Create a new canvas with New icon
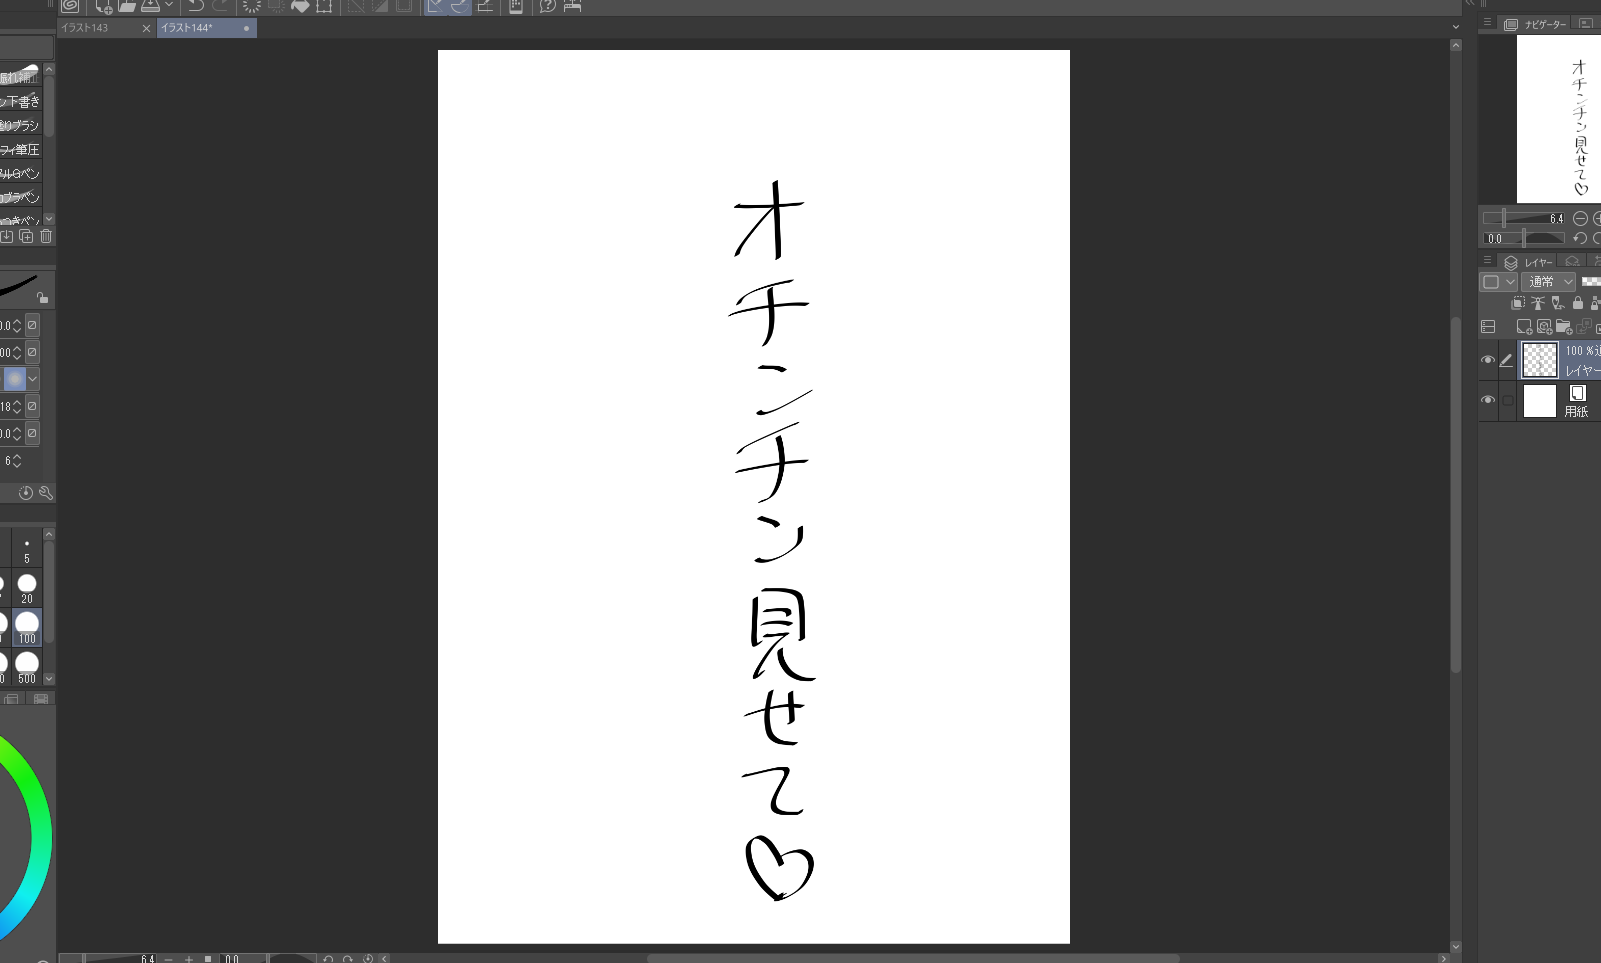Screen dimensions: 1601x963 coord(103,6)
